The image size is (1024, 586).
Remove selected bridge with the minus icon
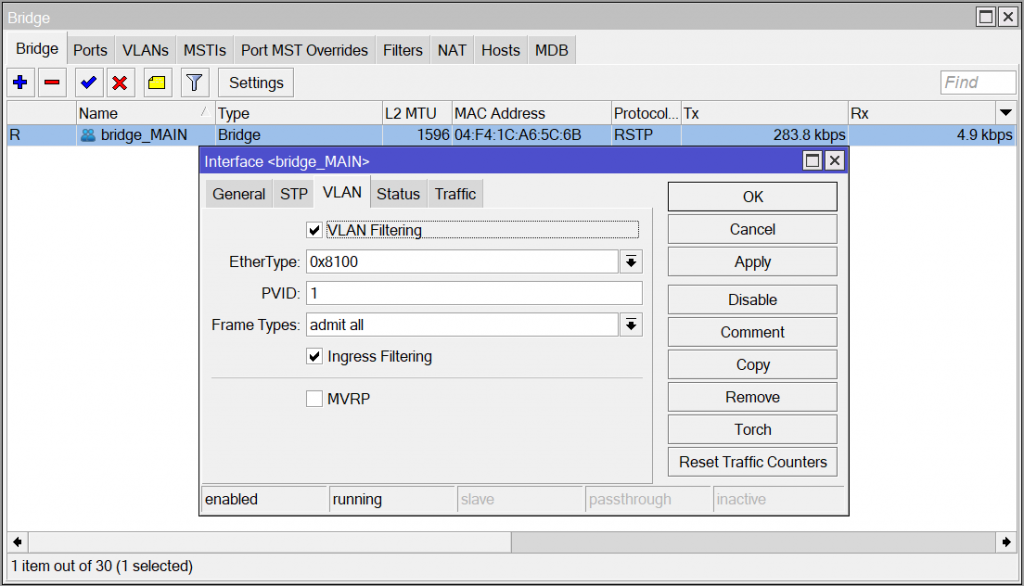[52, 82]
